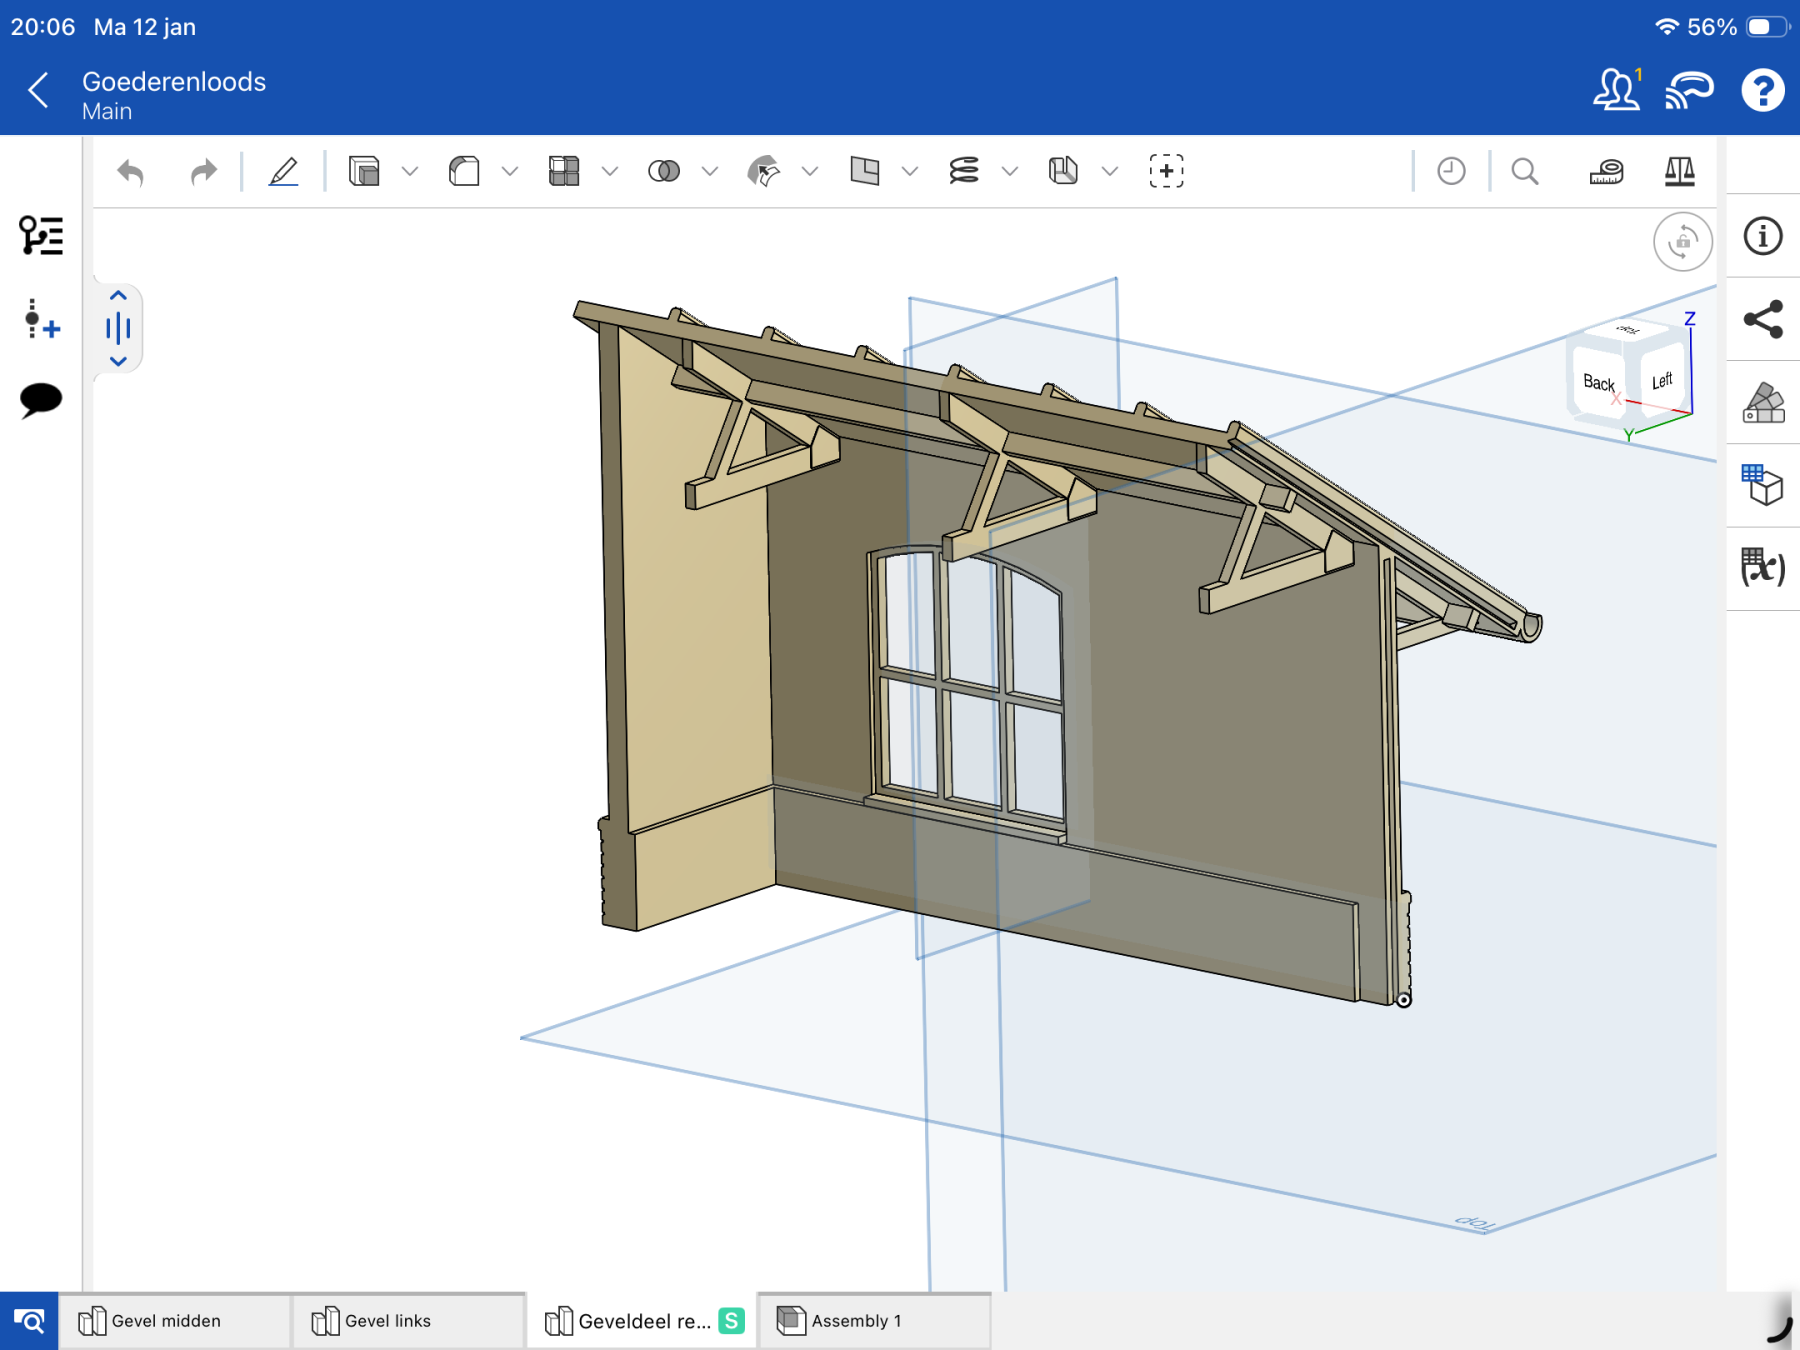Open the Measure tool
Viewport: 1800px width, 1350px height.
tap(1606, 172)
